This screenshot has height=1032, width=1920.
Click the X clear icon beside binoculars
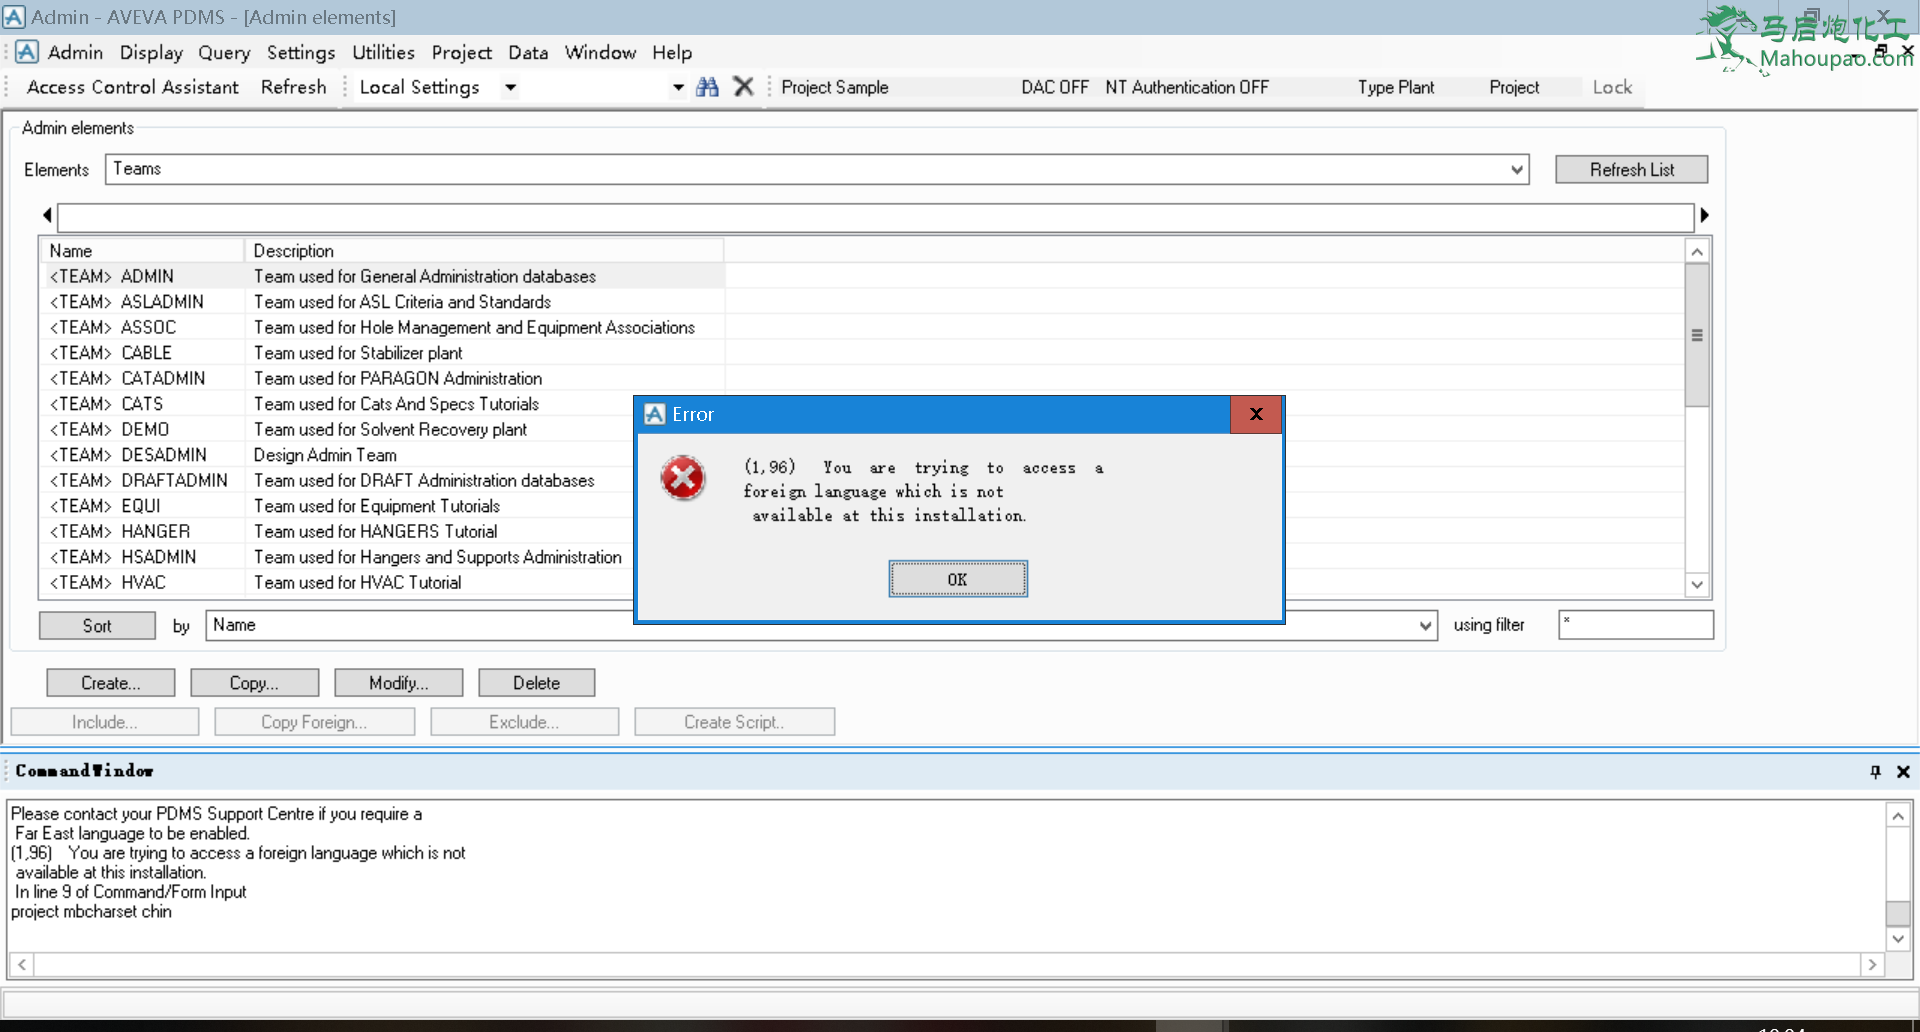[x=743, y=87]
